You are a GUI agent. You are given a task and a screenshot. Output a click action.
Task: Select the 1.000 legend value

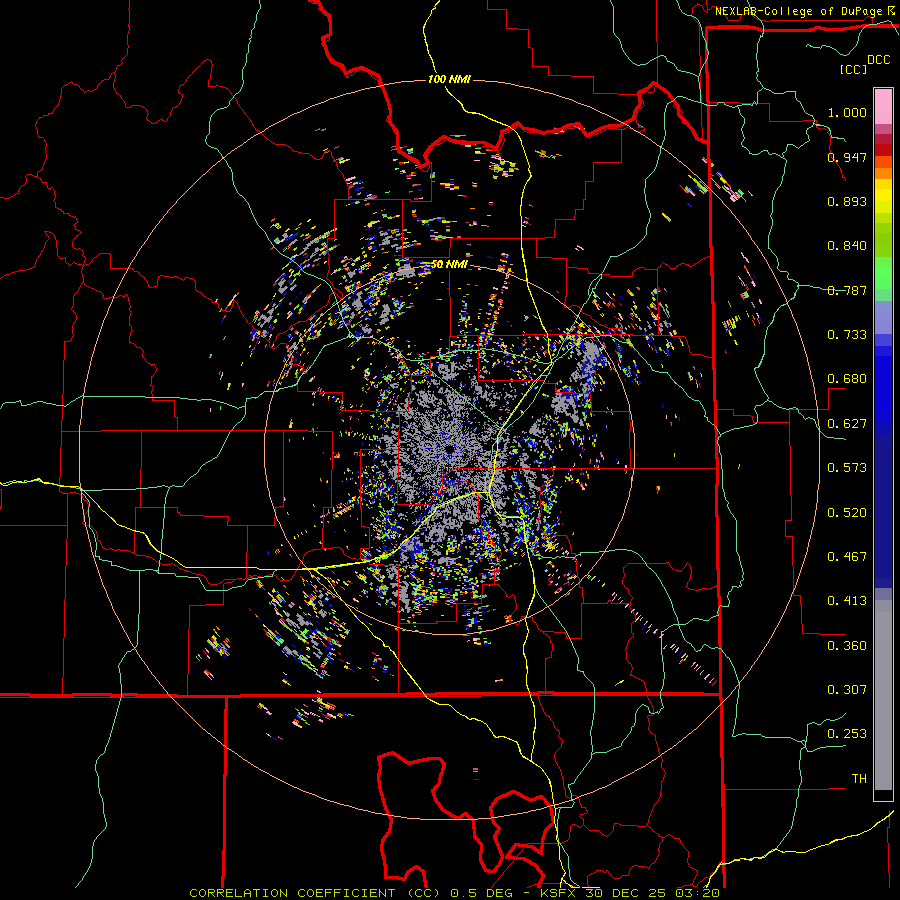(847, 112)
